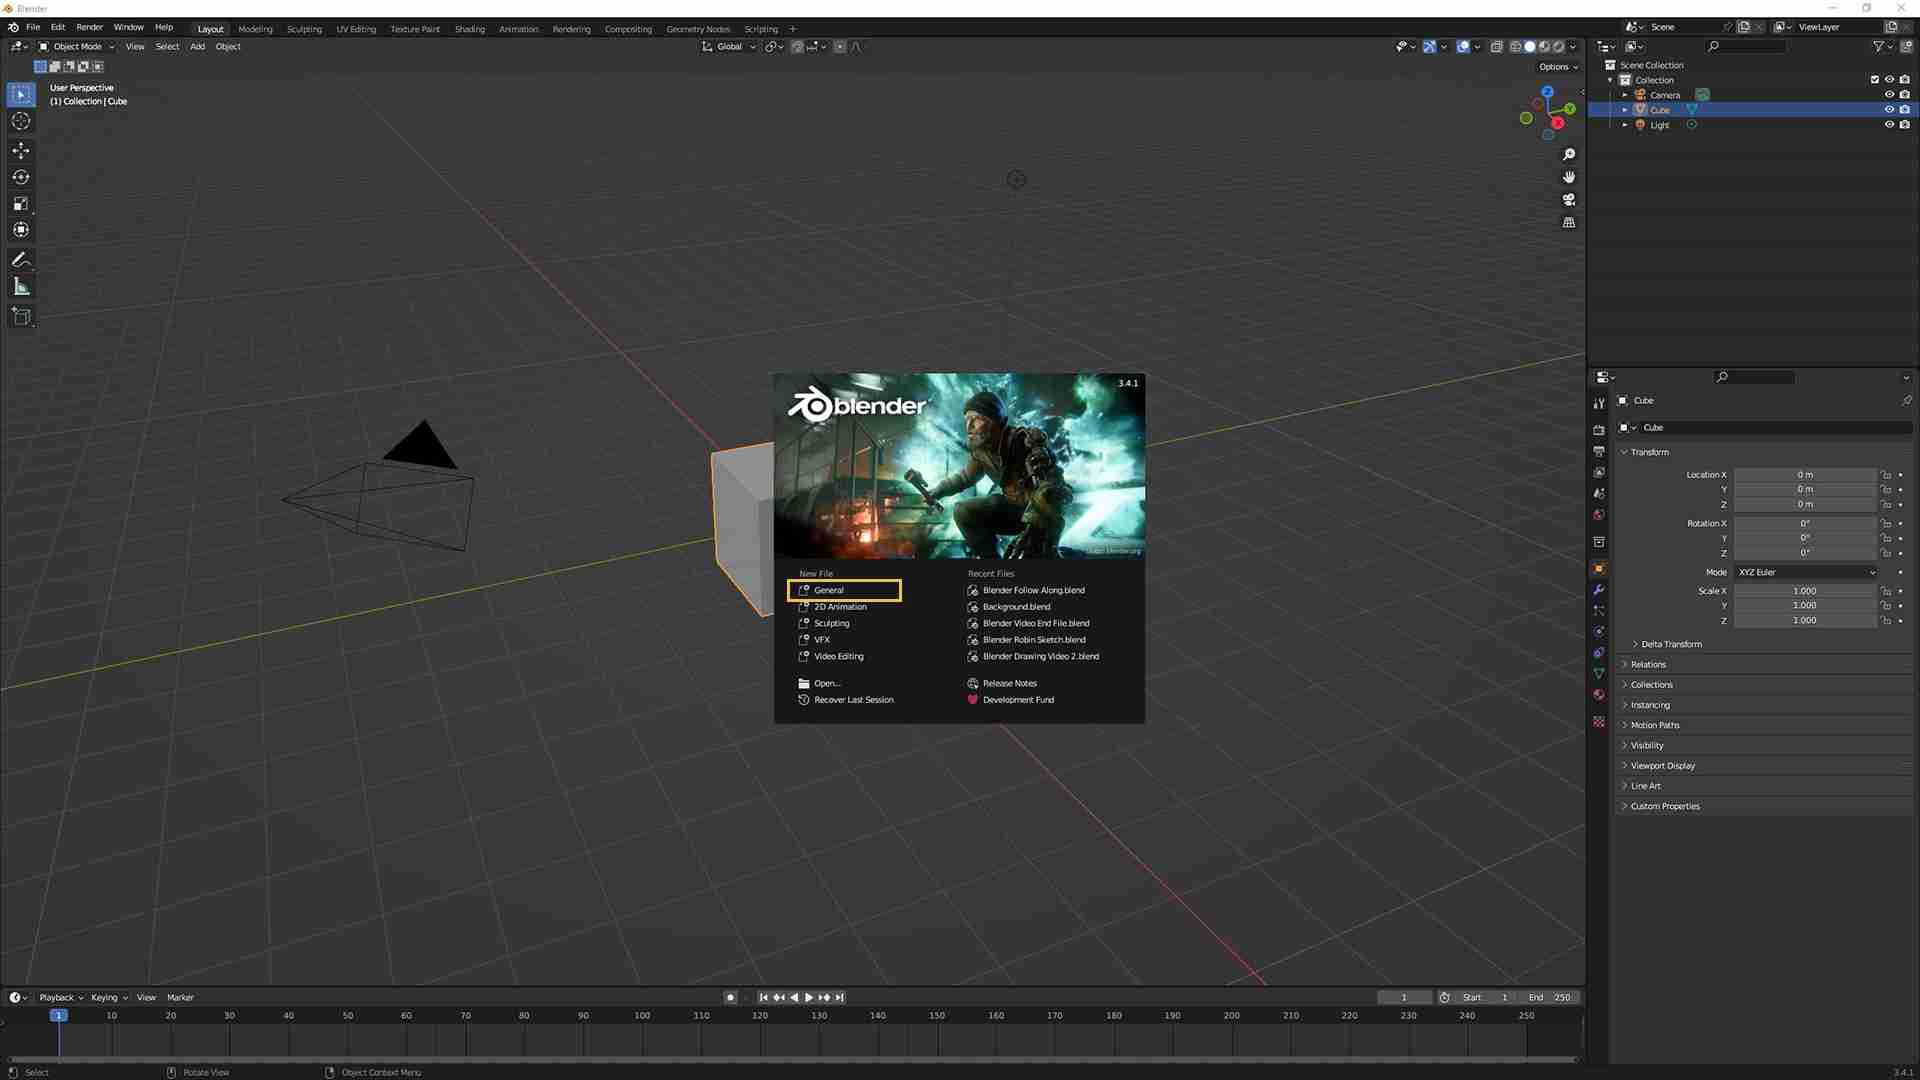The height and width of the screenshot is (1080, 1920).
Task: Click frame 100 on the timeline
Action: pos(642,1016)
